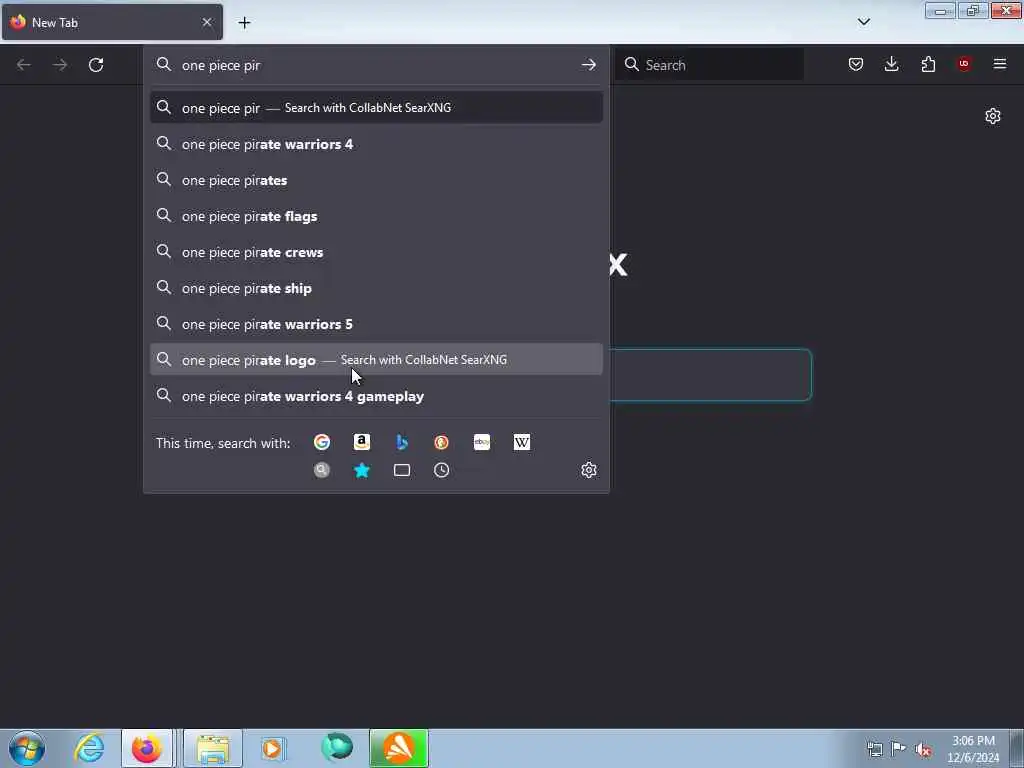Choose suggestion 'one piece pirate warriors 5'
Screen dimensions: 1024x768
[376, 324]
